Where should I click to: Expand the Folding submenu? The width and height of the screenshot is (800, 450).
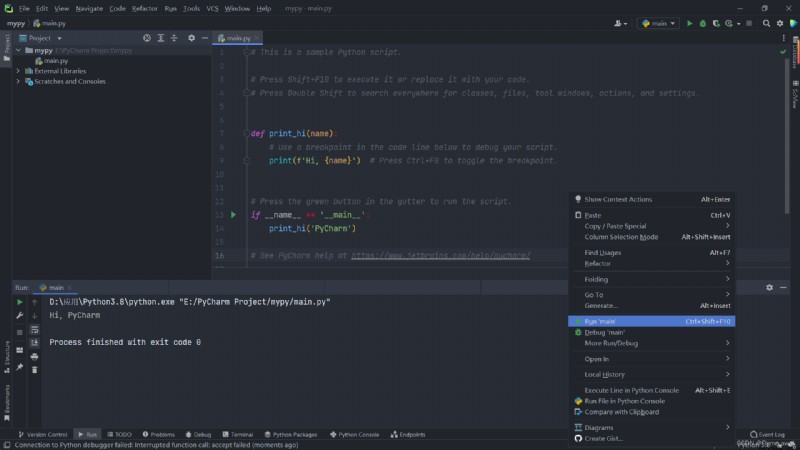click(x=652, y=280)
